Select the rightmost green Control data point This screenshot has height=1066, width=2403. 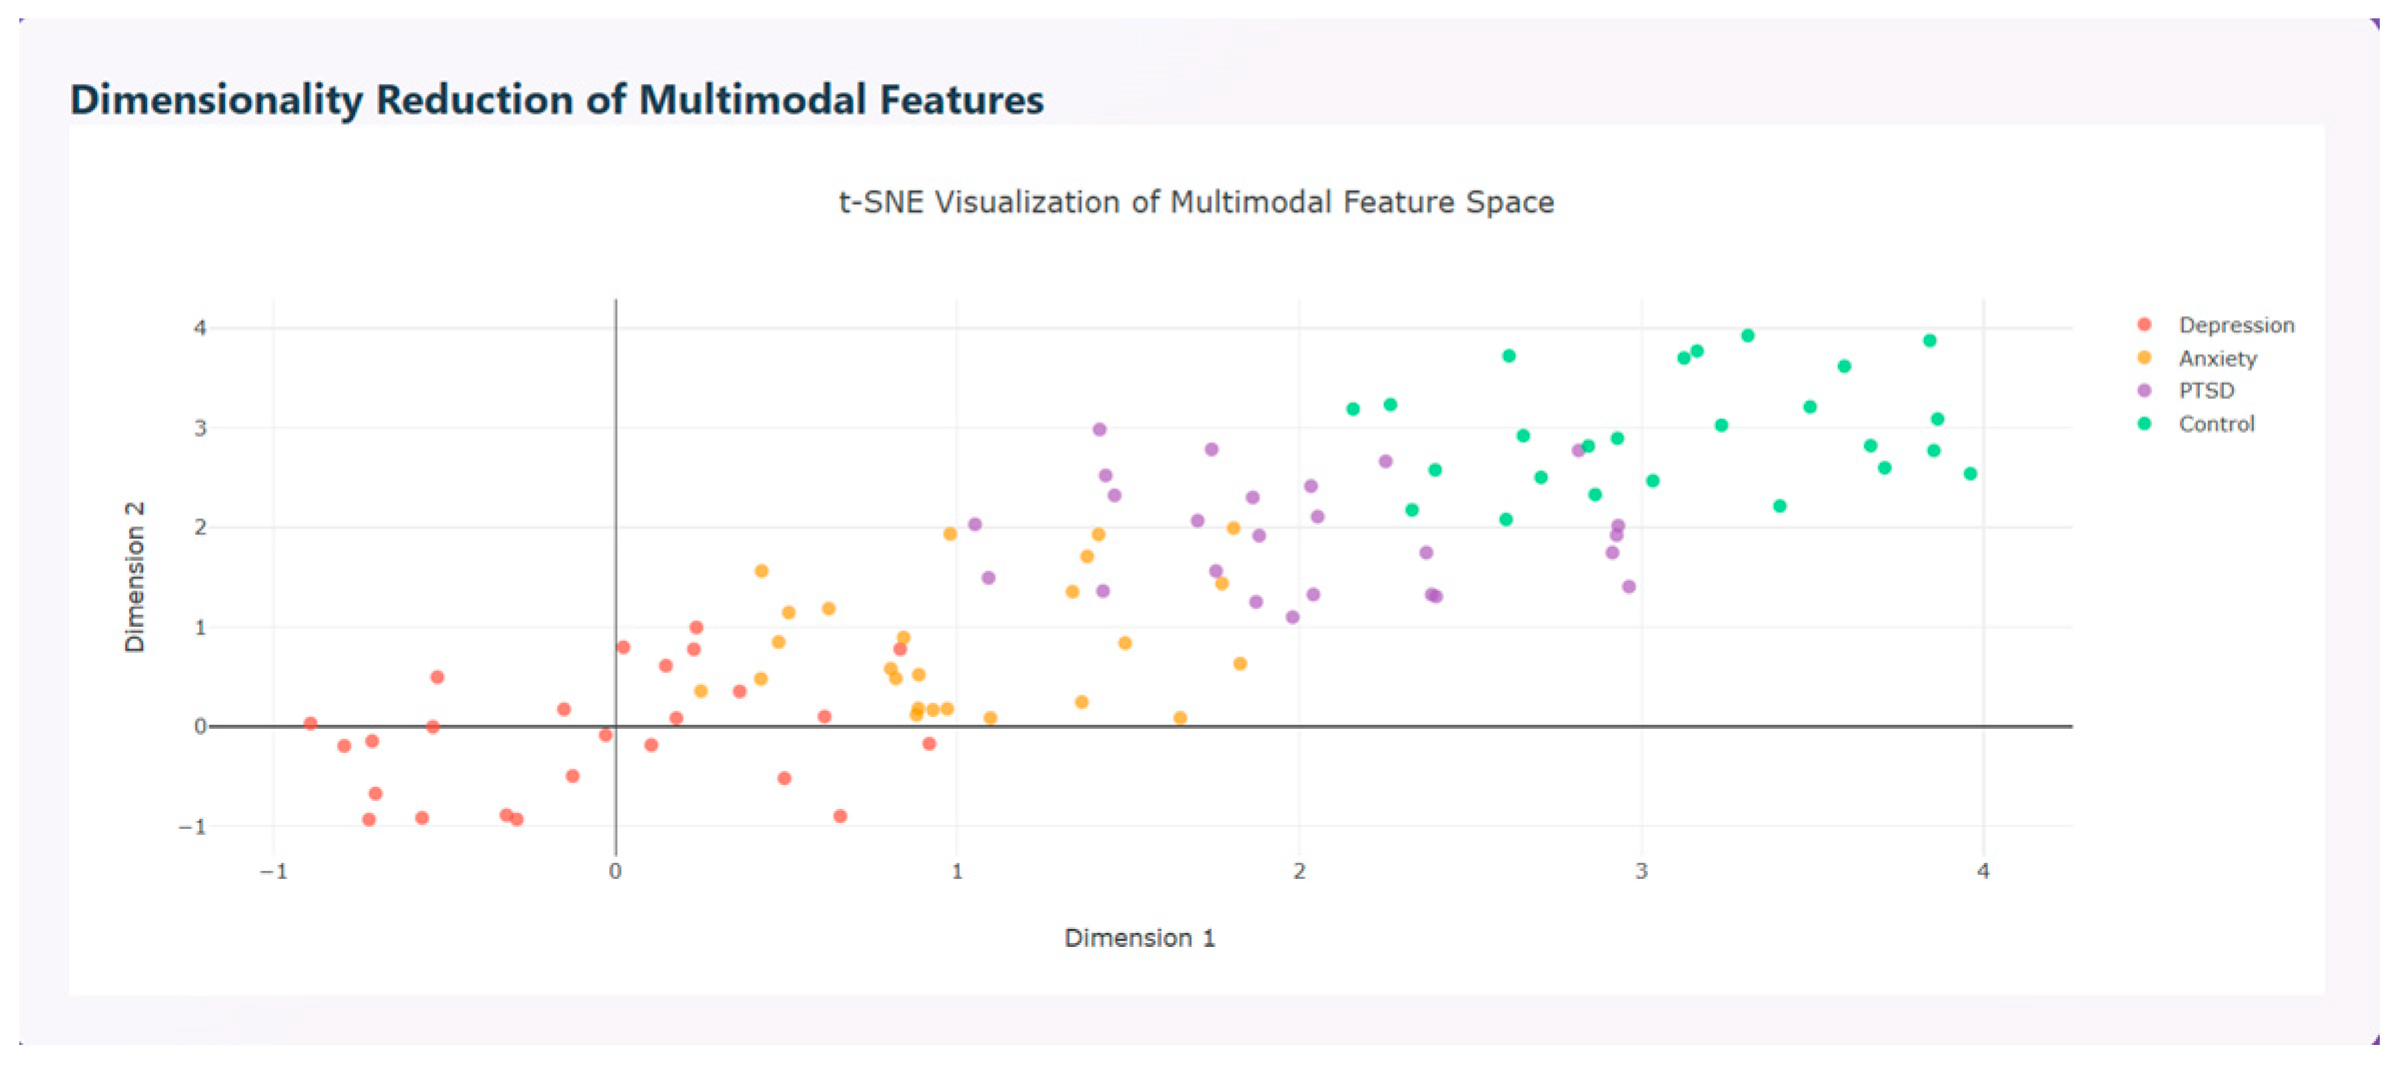point(1969,474)
